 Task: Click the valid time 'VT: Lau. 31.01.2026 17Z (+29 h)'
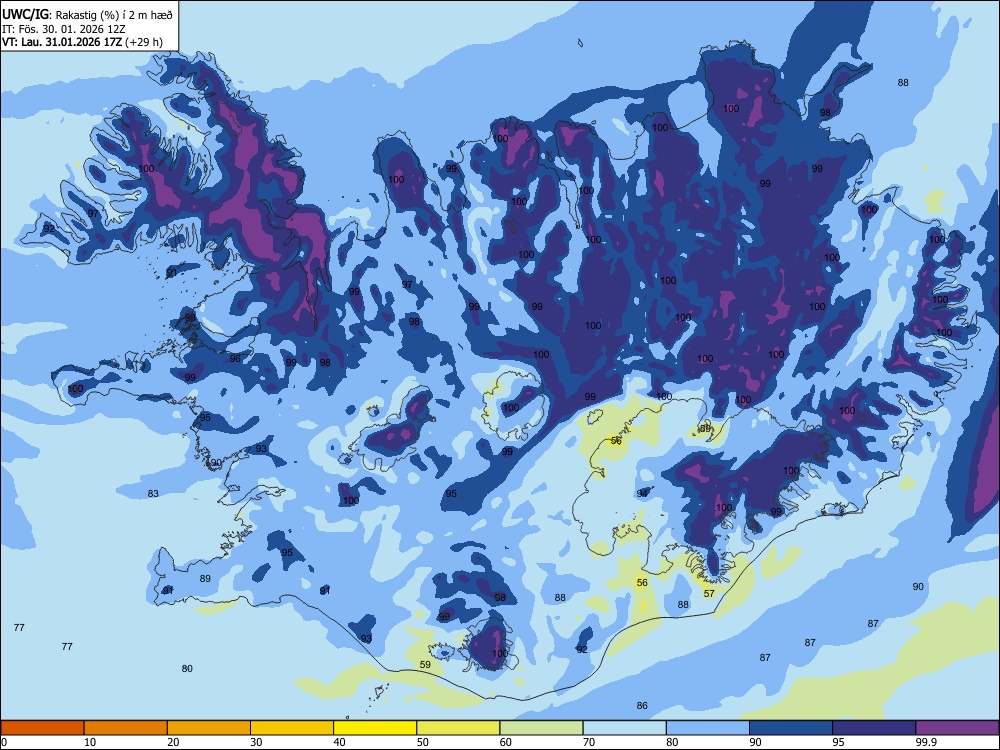tap(82, 43)
